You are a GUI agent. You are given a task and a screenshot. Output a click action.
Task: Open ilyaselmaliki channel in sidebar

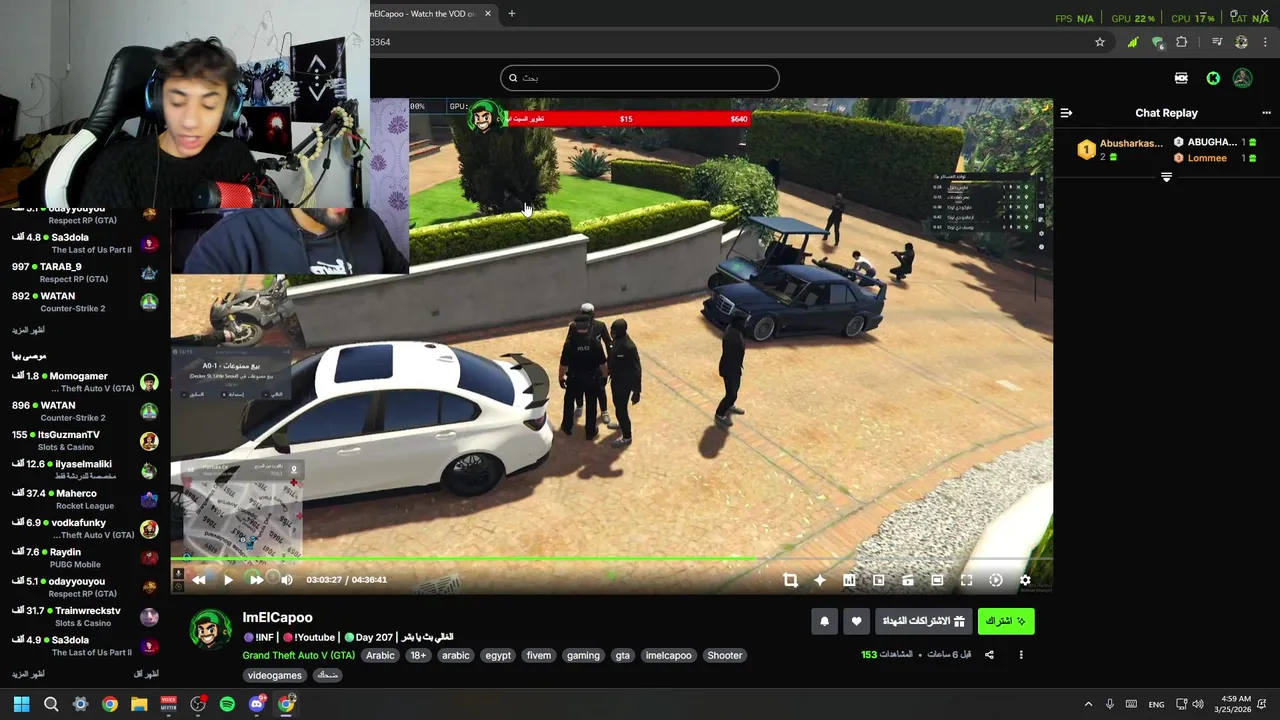point(85,470)
